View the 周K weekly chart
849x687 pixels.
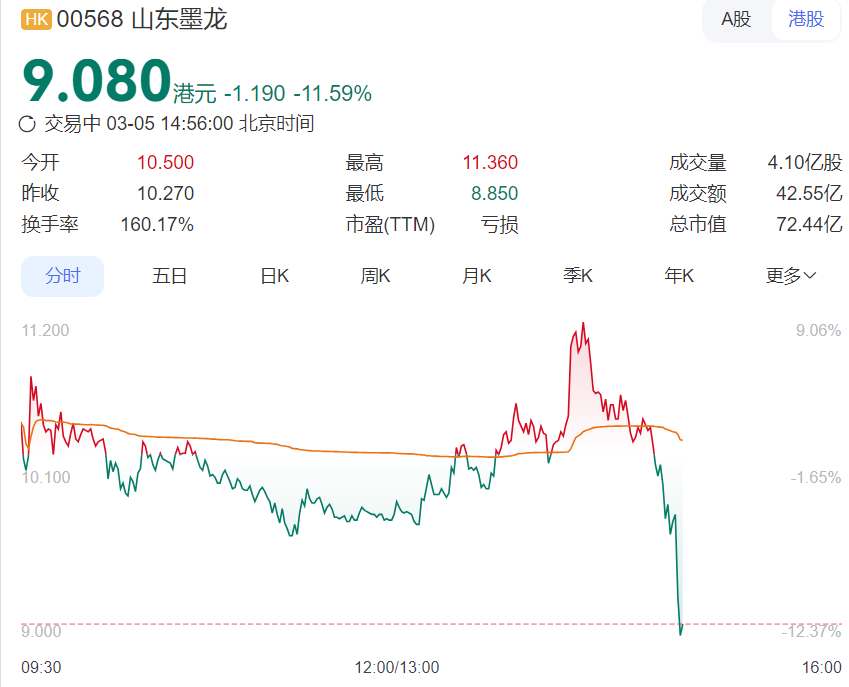[375, 276]
